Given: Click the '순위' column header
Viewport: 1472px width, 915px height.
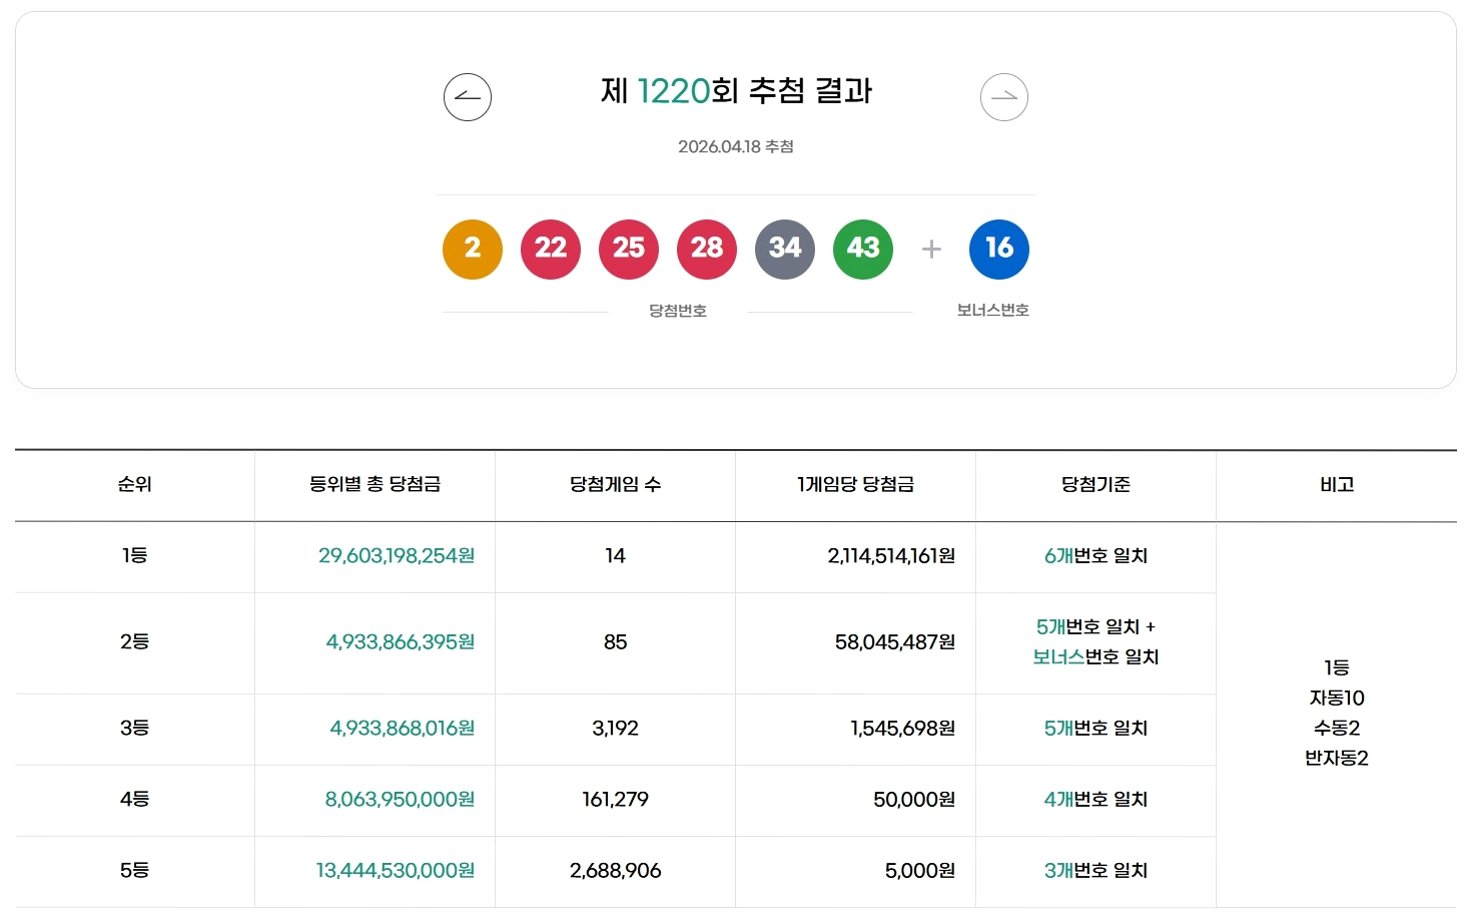Looking at the screenshot, I should coord(135,485).
